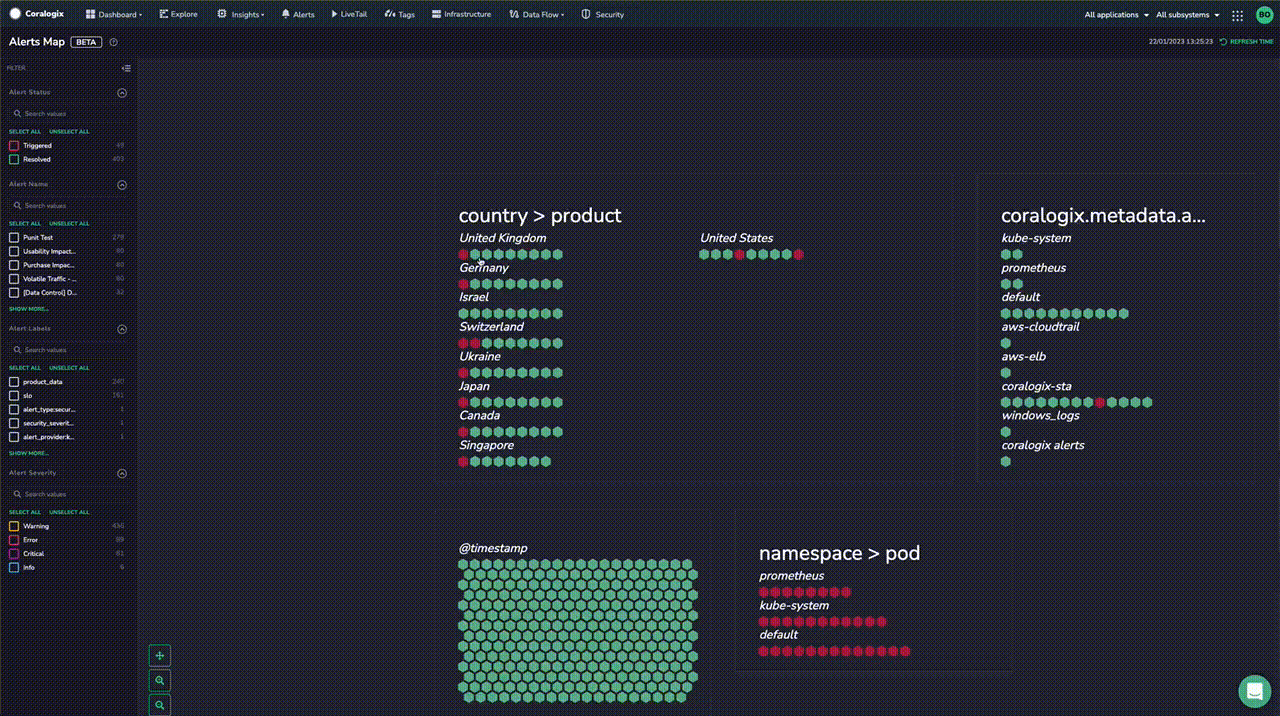Click the search icon under Alert Name

click(18, 206)
